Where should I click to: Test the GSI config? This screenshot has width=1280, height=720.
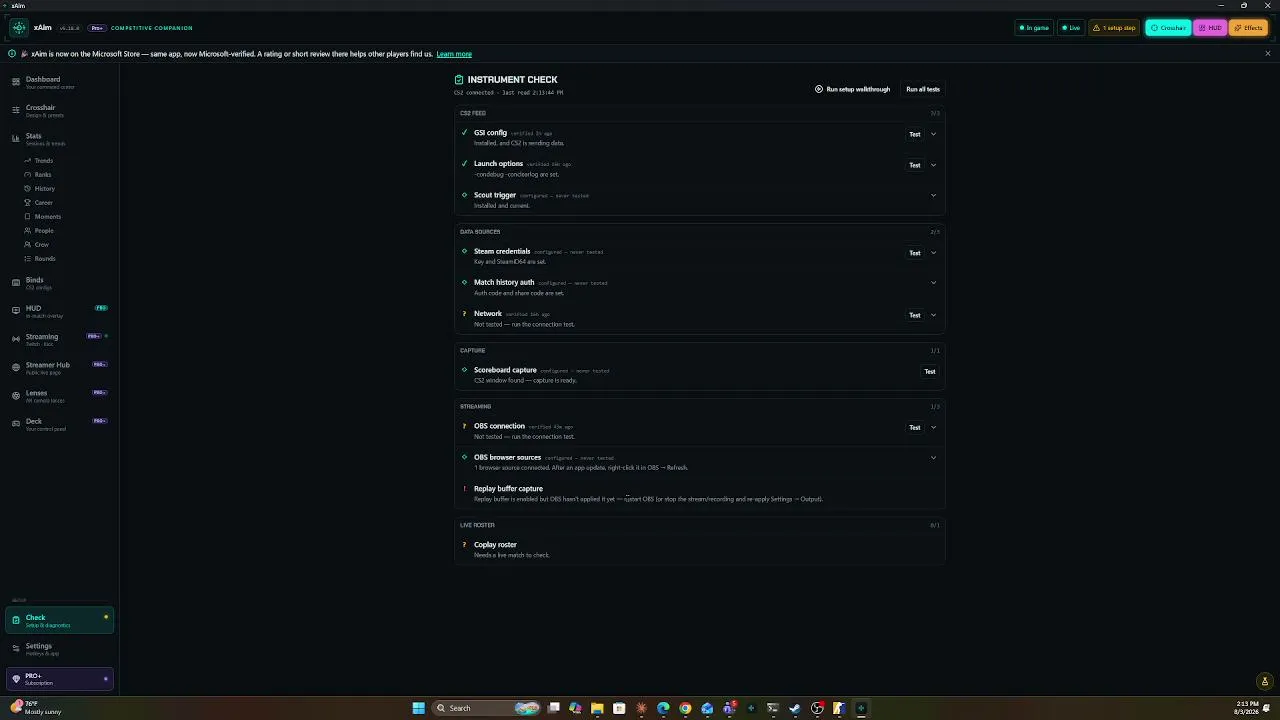(914, 134)
